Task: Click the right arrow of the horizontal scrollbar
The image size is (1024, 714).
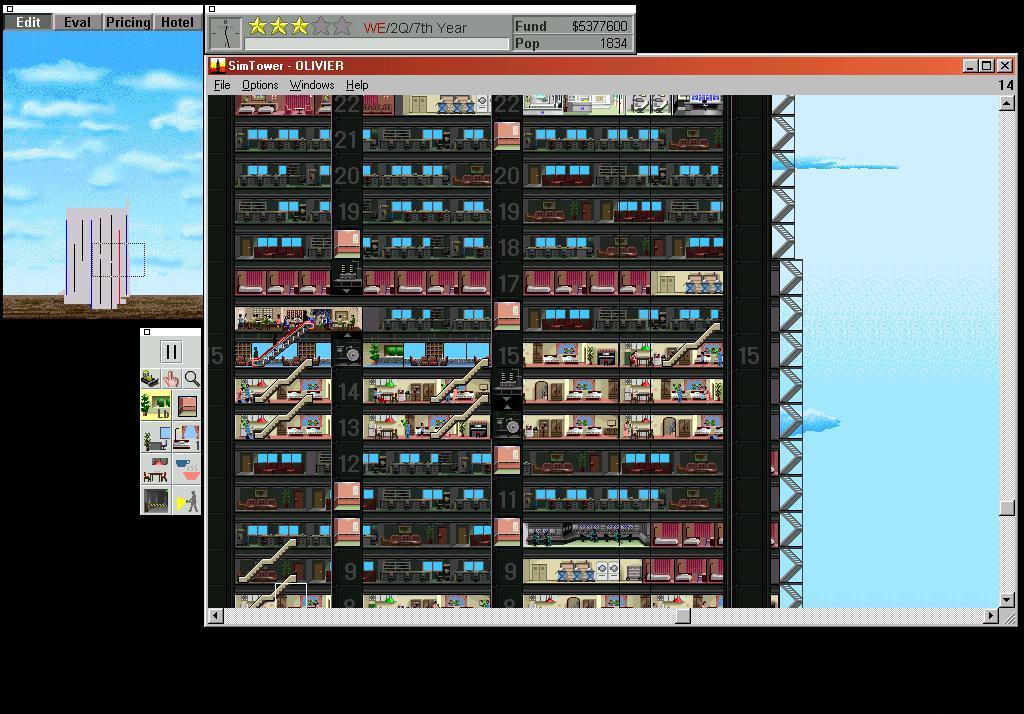Action: 991,615
